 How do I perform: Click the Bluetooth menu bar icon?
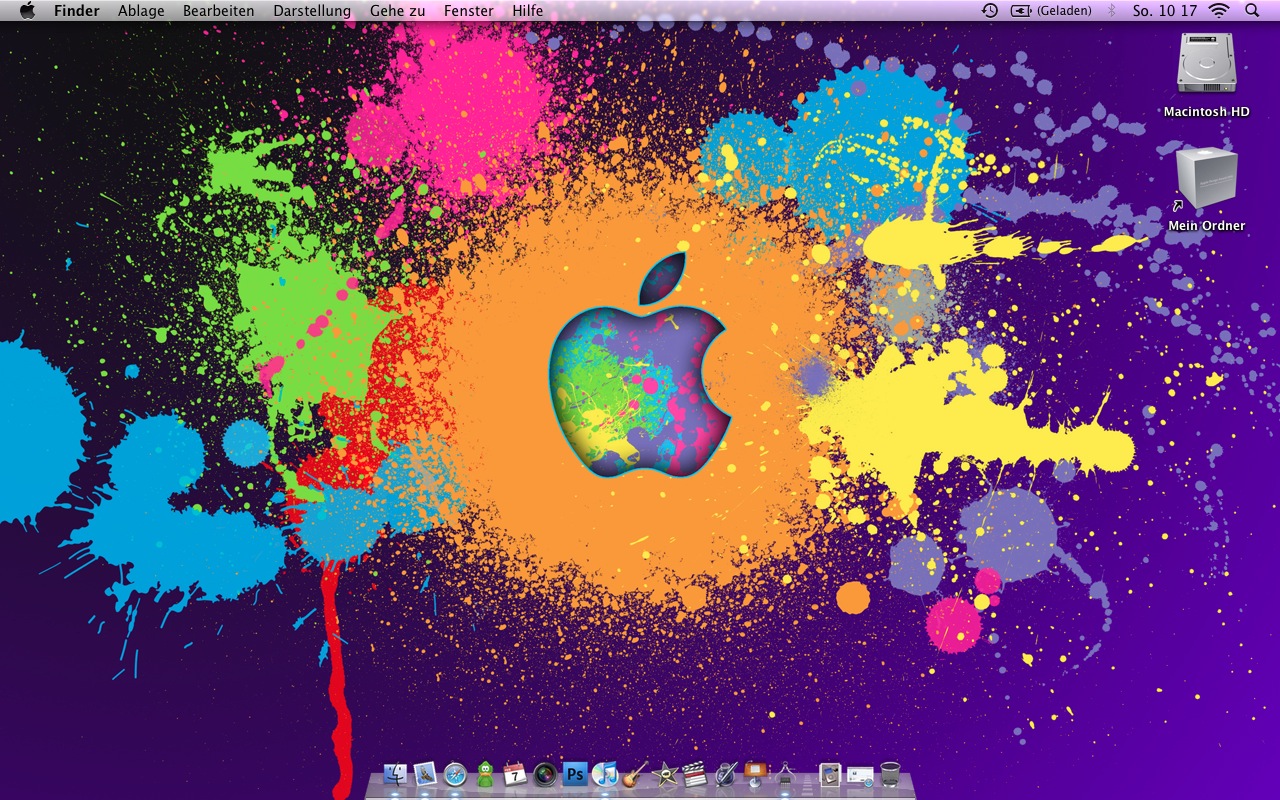1112,11
